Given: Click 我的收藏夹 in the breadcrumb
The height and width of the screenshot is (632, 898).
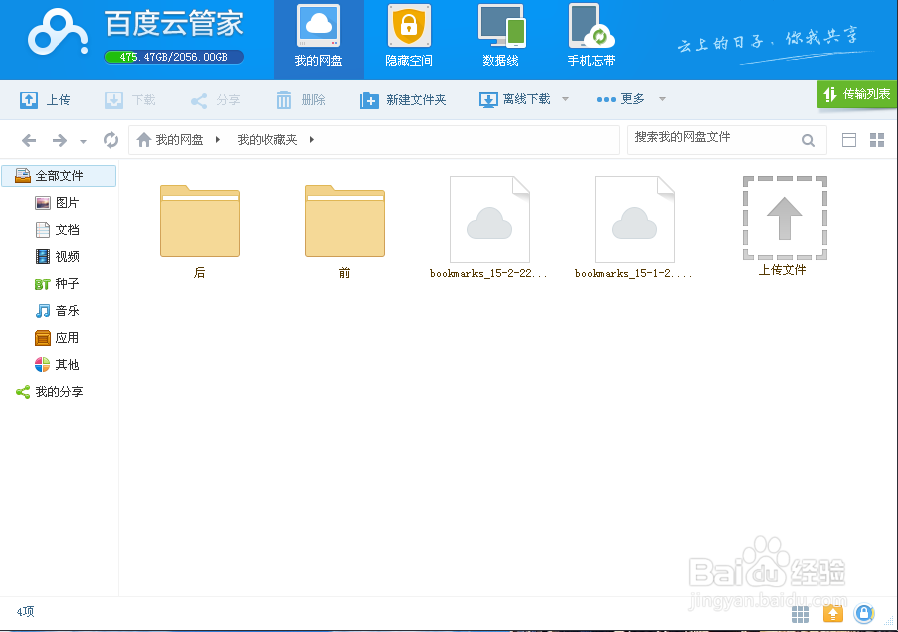Looking at the screenshot, I should click(x=267, y=140).
